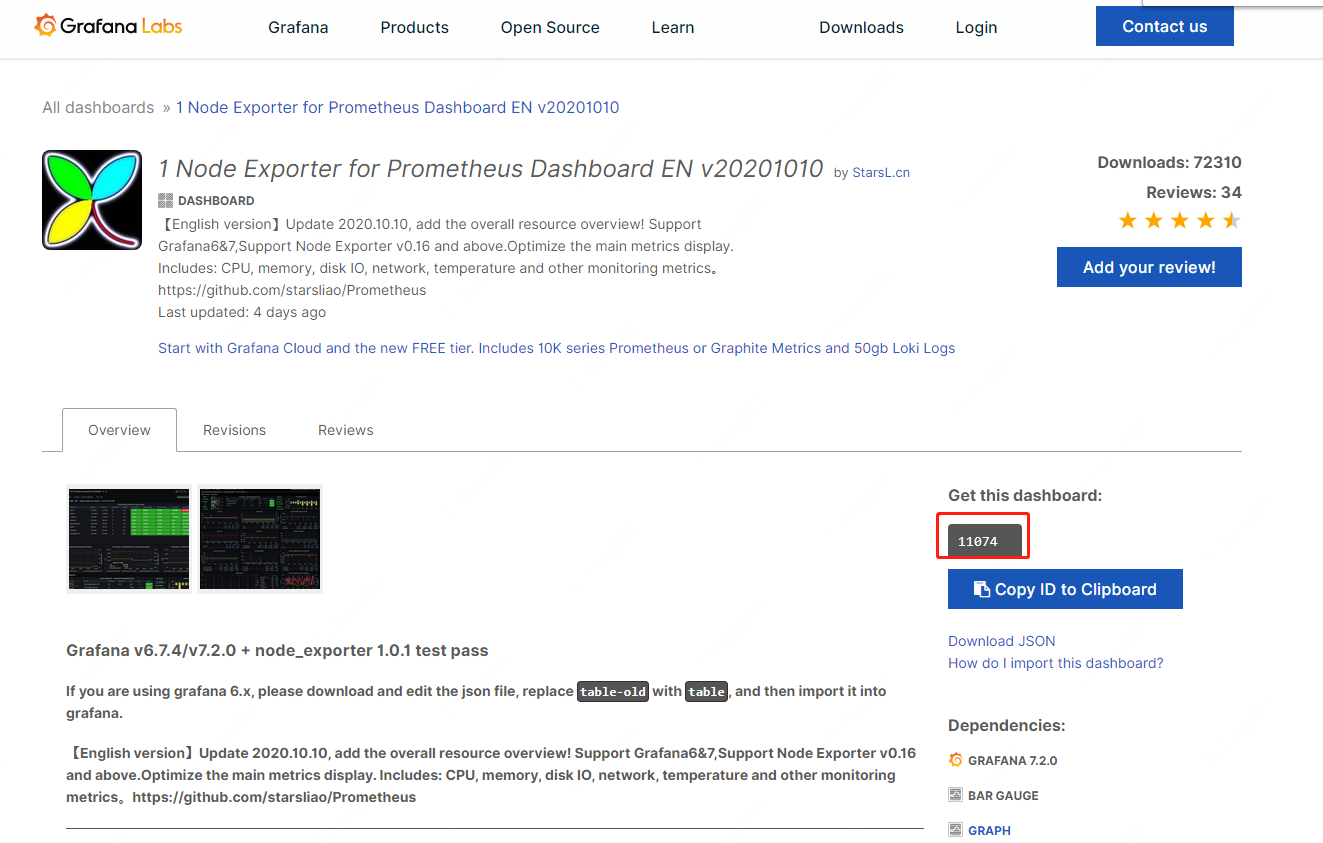
Task: Open the Grafana Cloud free tier link
Action: (x=556, y=348)
